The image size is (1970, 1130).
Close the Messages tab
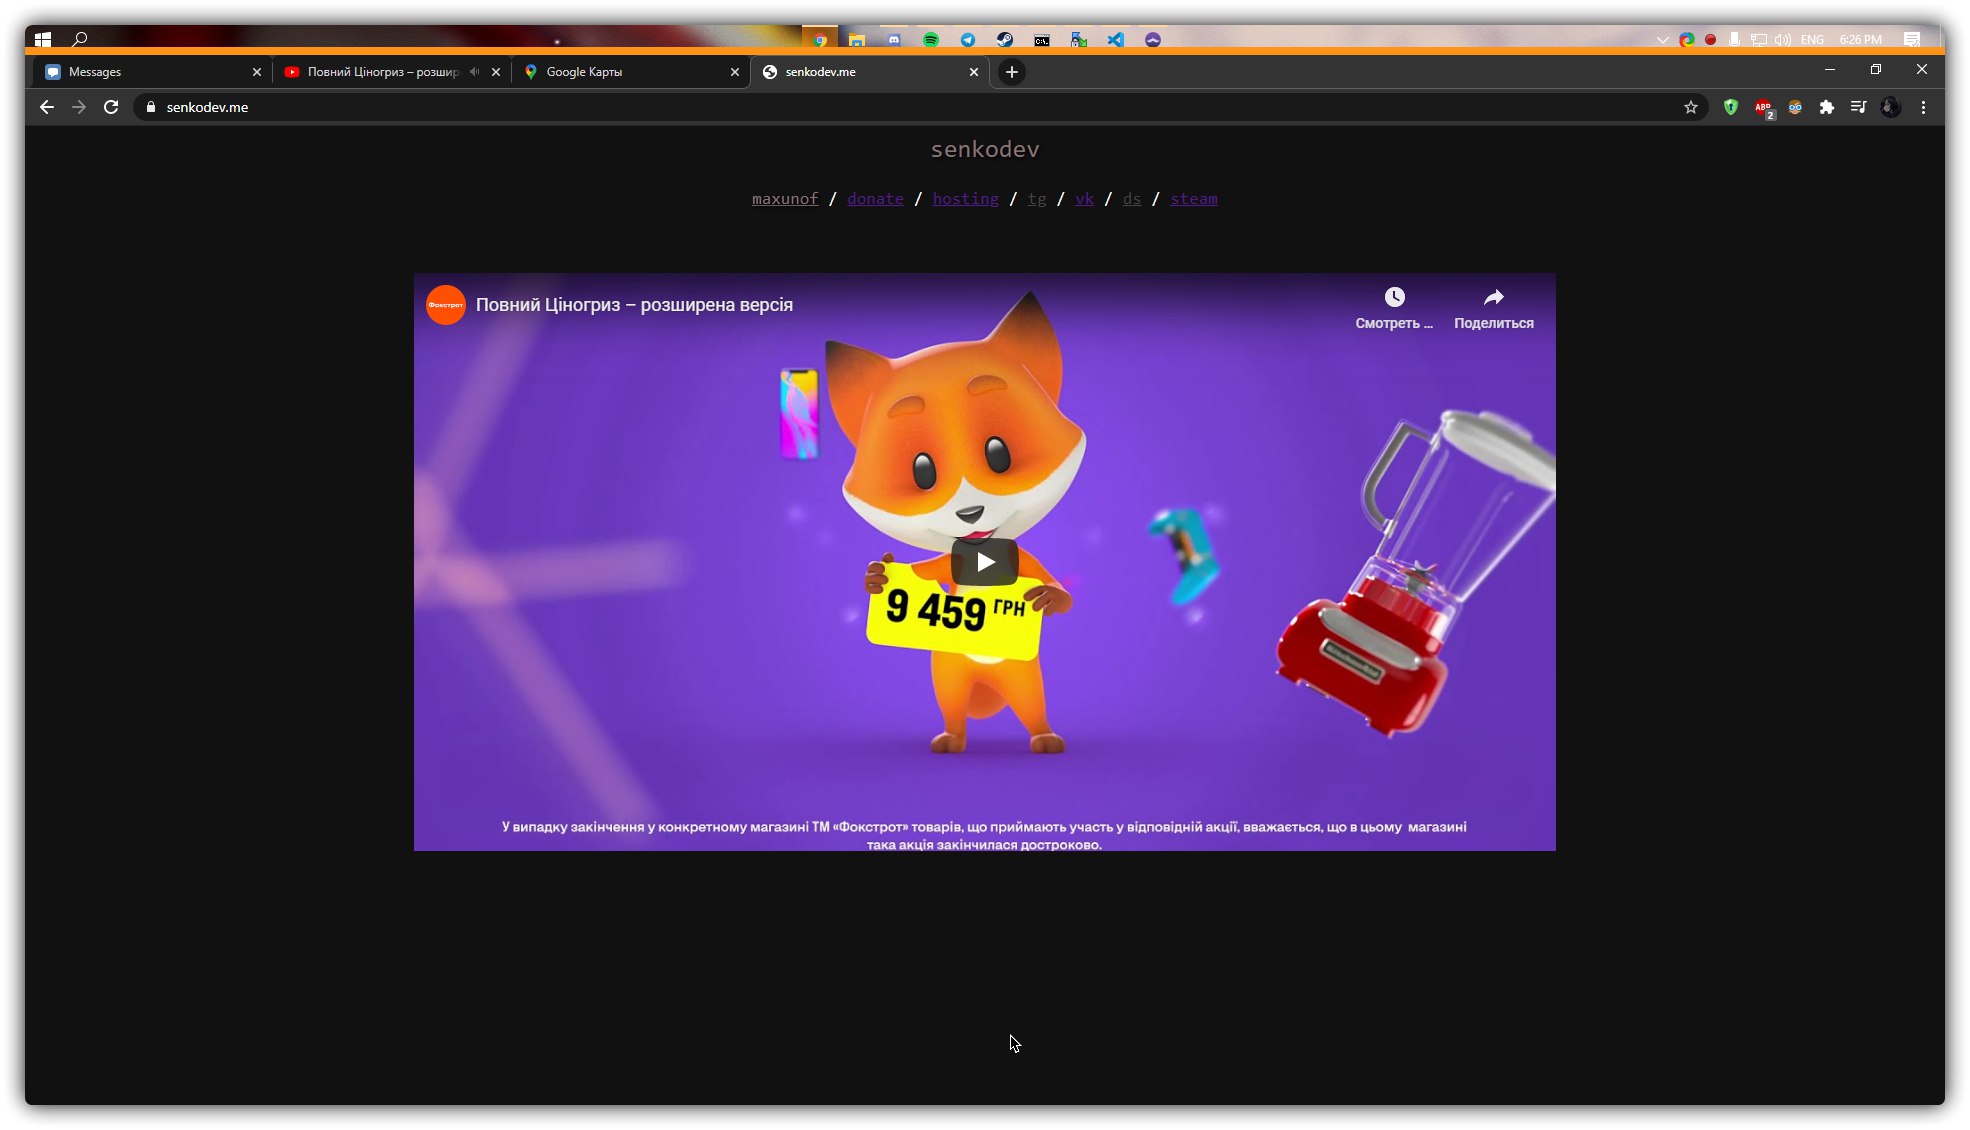coord(257,72)
